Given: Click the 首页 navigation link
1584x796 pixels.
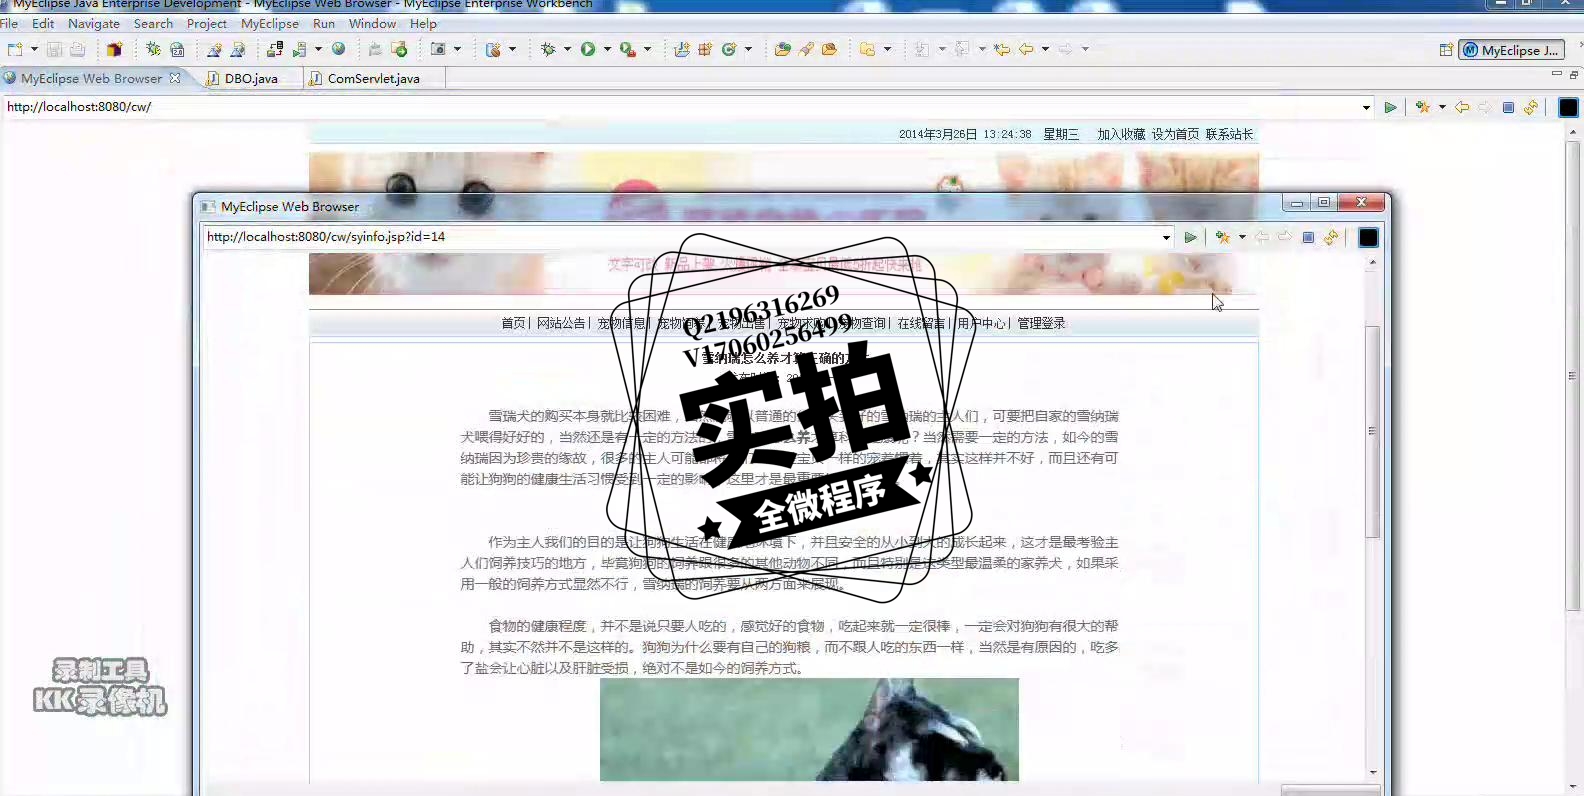Looking at the screenshot, I should (x=513, y=323).
